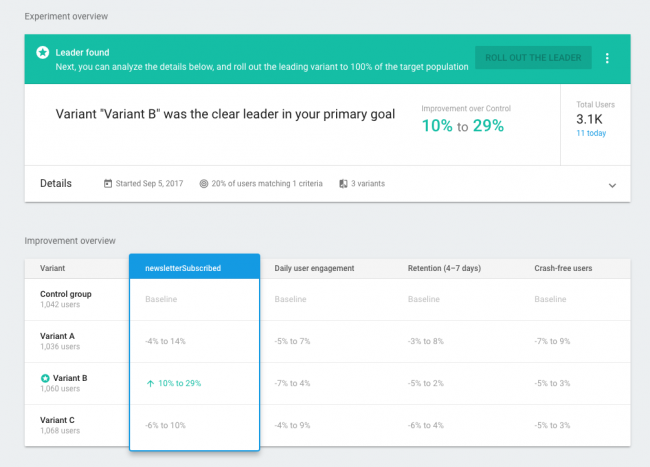The width and height of the screenshot is (650, 467).
Task: Click the green up arrow in Variant B row
Action: [149, 384]
